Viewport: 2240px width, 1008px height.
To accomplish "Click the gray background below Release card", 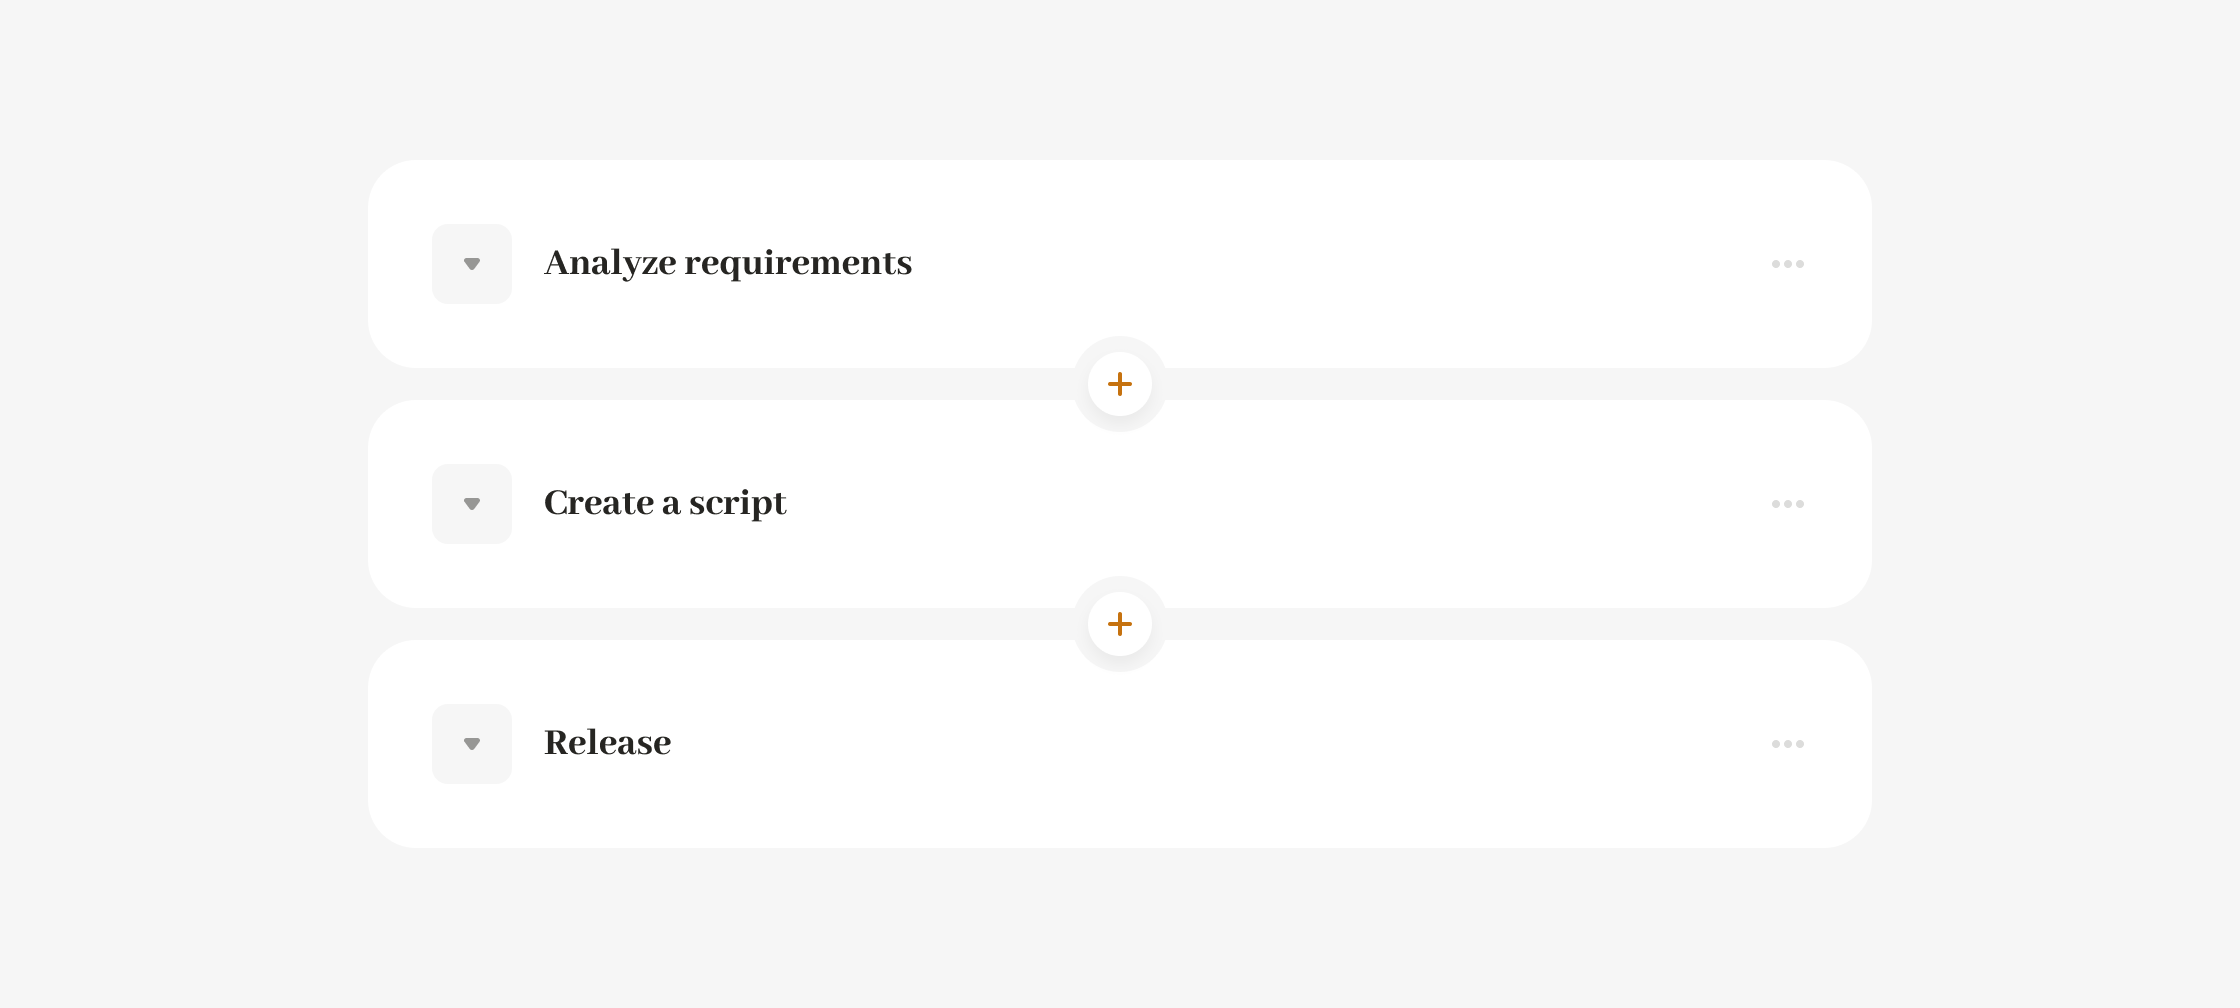I will [x=1120, y=930].
